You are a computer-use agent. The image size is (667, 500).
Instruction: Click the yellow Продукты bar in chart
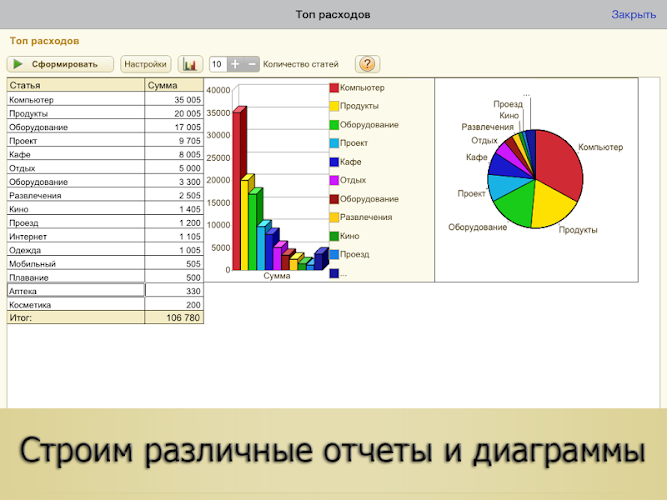pyautogui.click(x=244, y=225)
